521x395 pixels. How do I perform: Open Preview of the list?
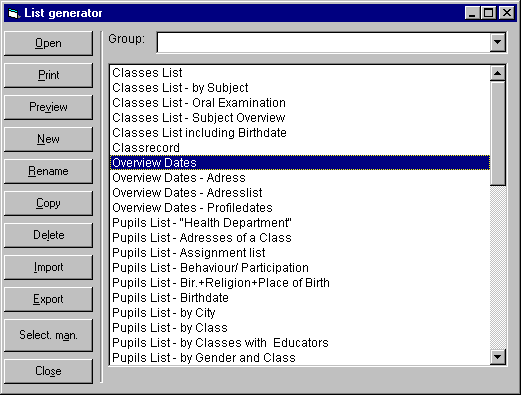[48, 107]
